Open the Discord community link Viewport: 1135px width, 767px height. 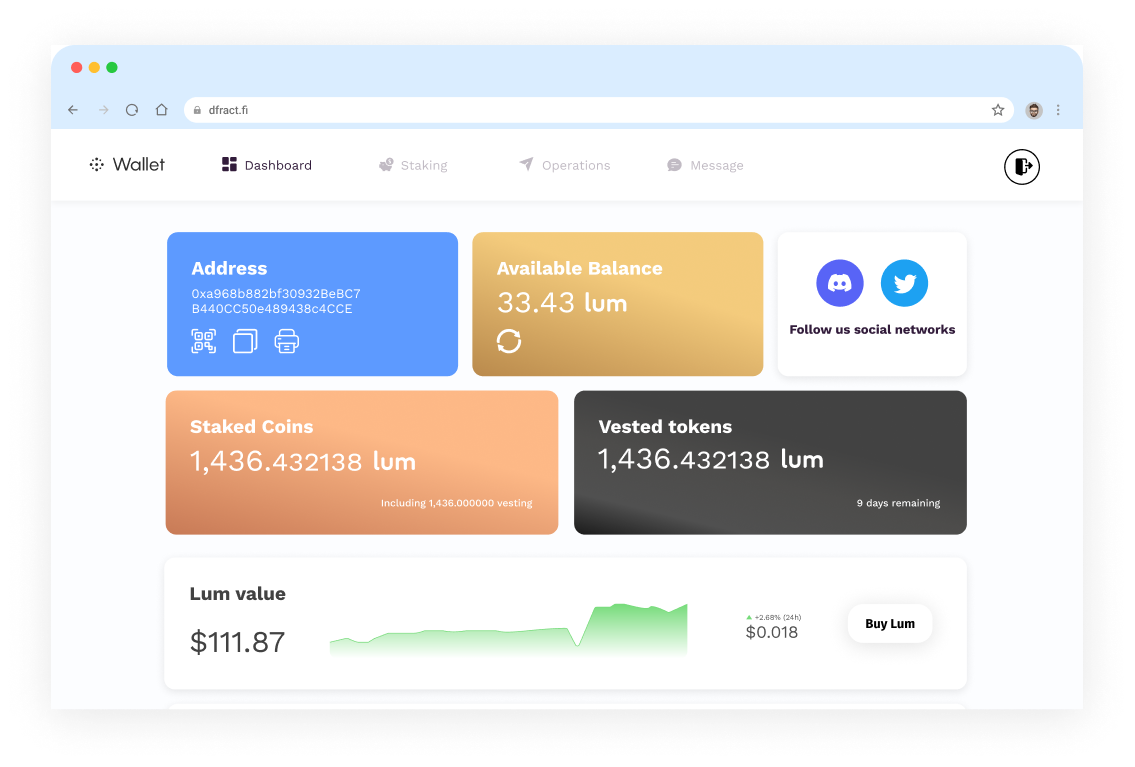click(x=840, y=283)
